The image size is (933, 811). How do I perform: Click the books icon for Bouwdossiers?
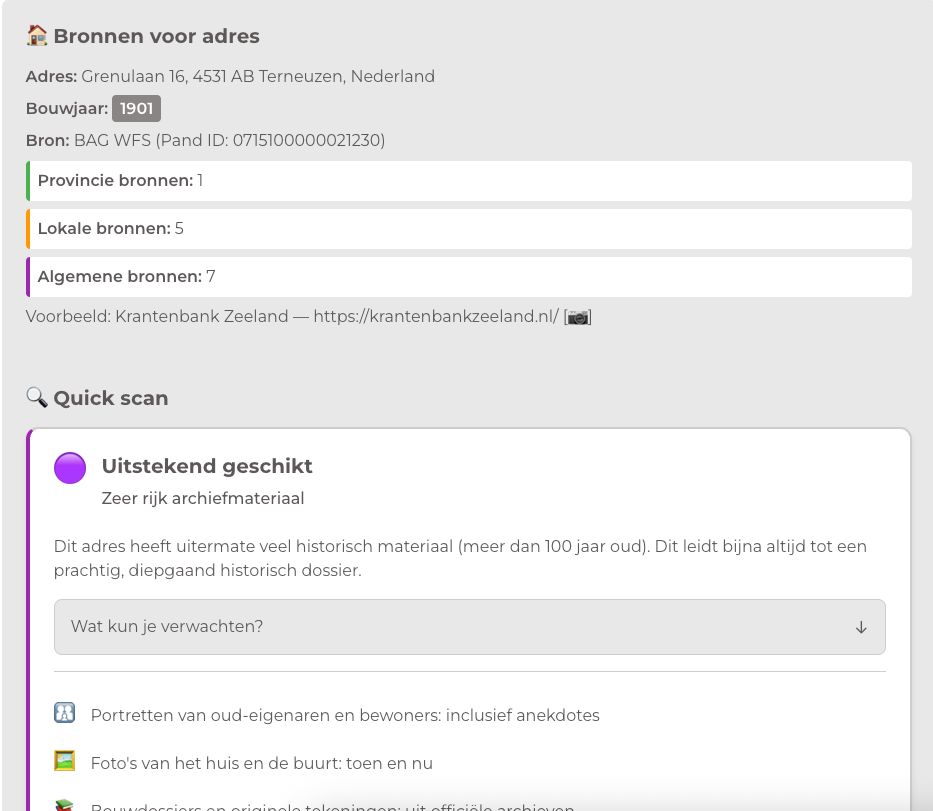coord(65,806)
